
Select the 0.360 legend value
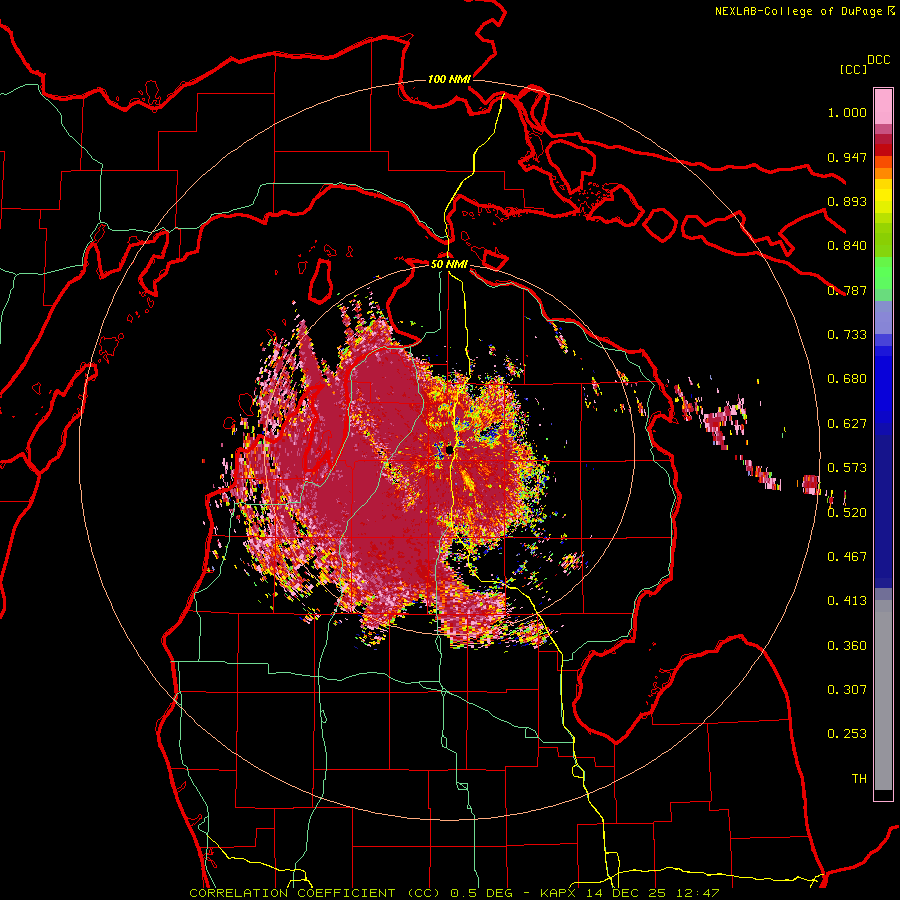(847, 645)
